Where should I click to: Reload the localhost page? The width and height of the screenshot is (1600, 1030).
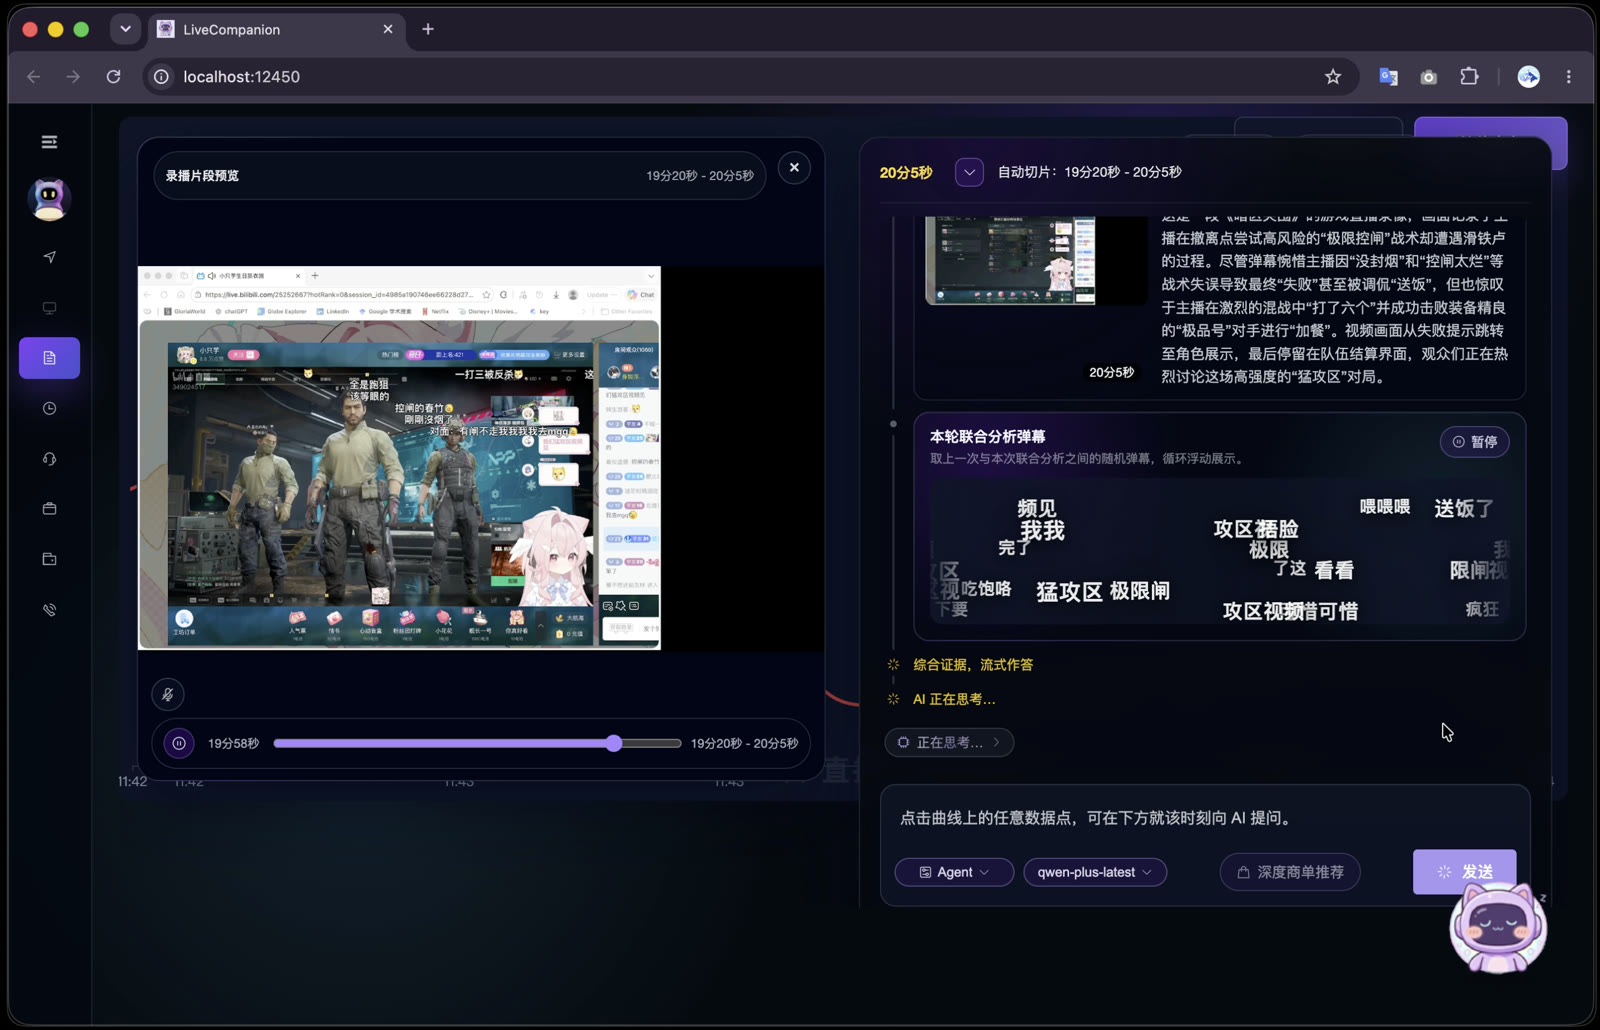pyautogui.click(x=114, y=77)
